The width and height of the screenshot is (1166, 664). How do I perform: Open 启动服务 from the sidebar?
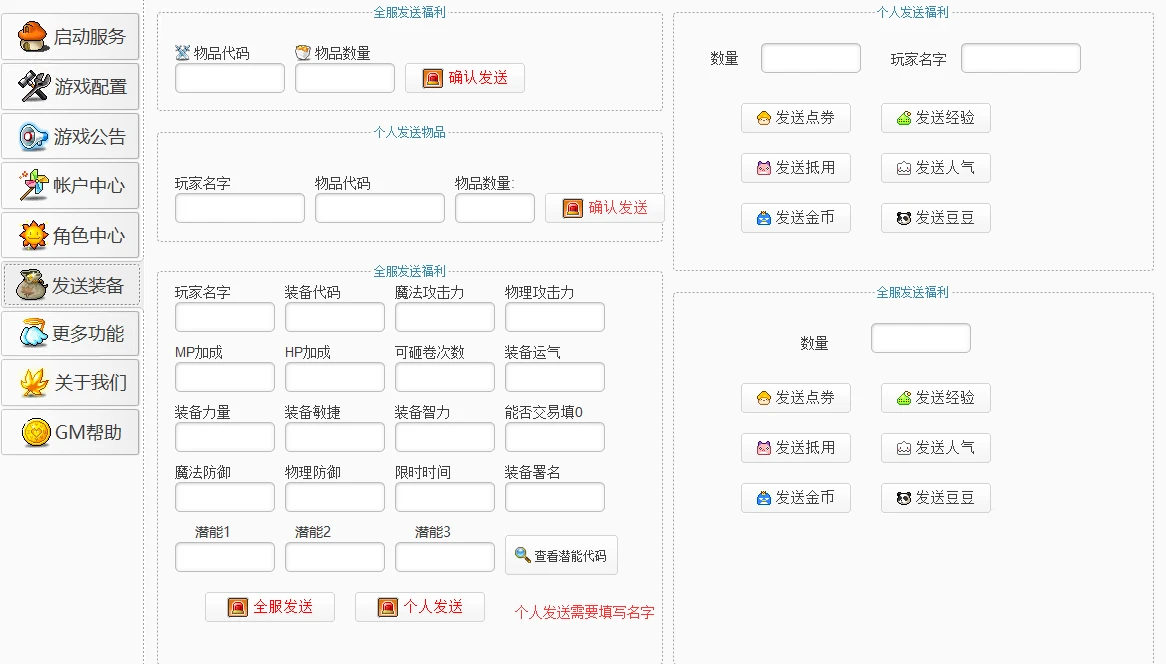tap(70, 37)
